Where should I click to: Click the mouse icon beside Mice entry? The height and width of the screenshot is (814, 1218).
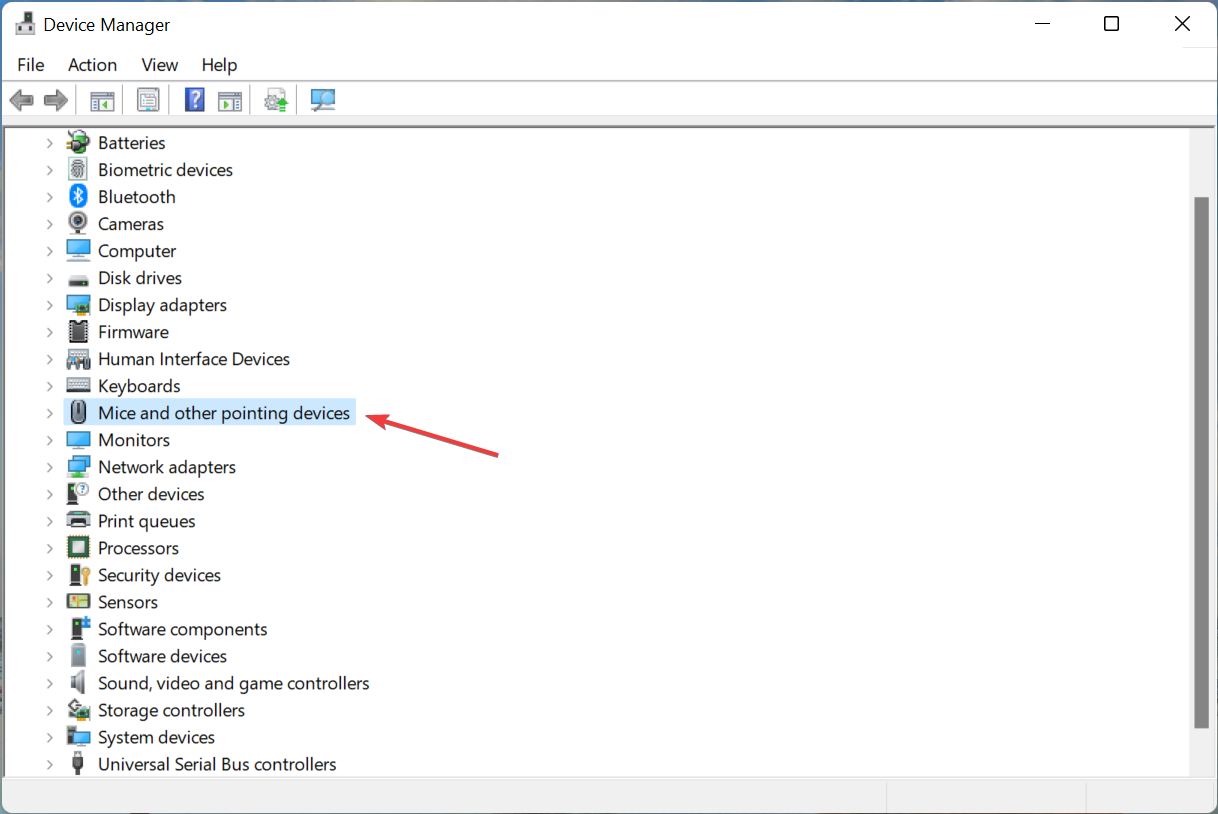tap(78, 412)
